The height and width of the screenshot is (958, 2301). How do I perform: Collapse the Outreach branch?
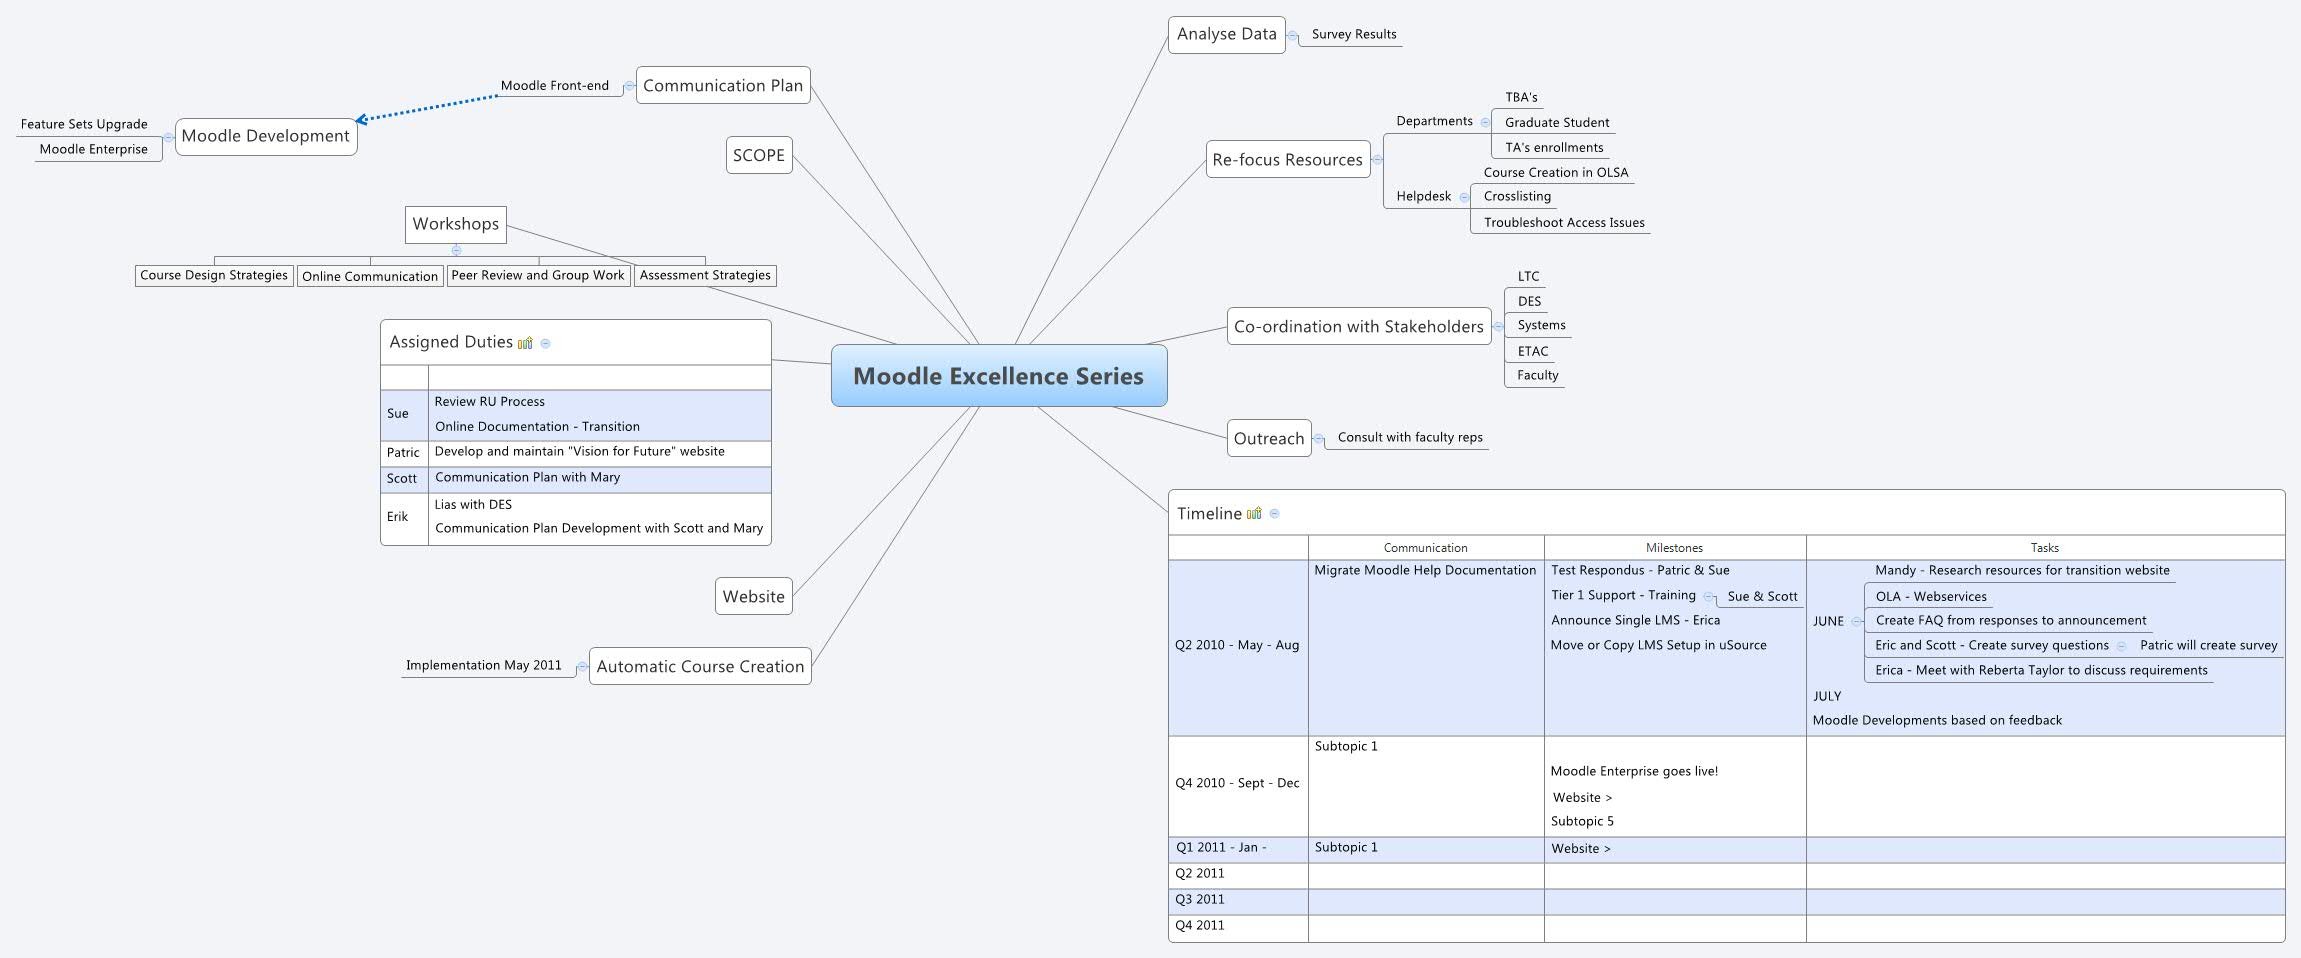(1319, 437)
